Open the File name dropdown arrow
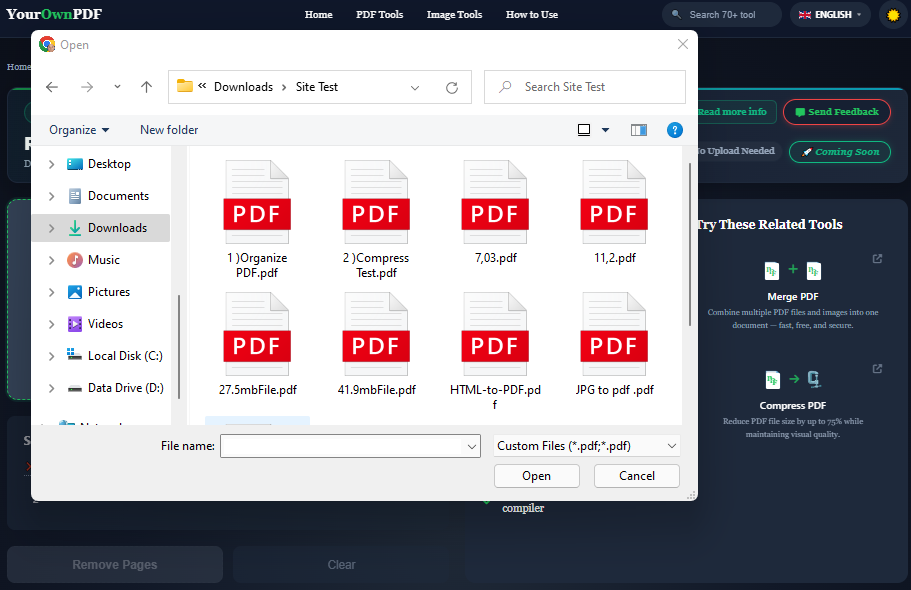This screenshot has height=590, width=911. tap(472, 446)
